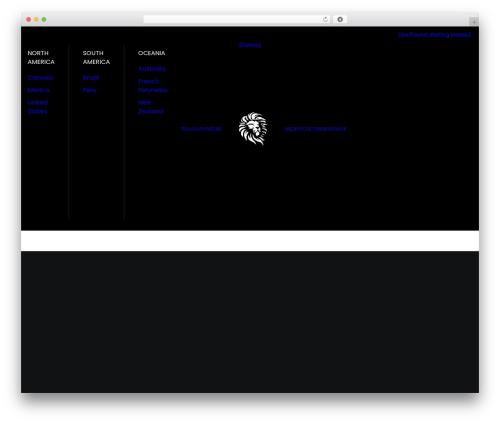Select United States
Screen dimensions: 500x423
pyautogui.click(x=38, y=107)
